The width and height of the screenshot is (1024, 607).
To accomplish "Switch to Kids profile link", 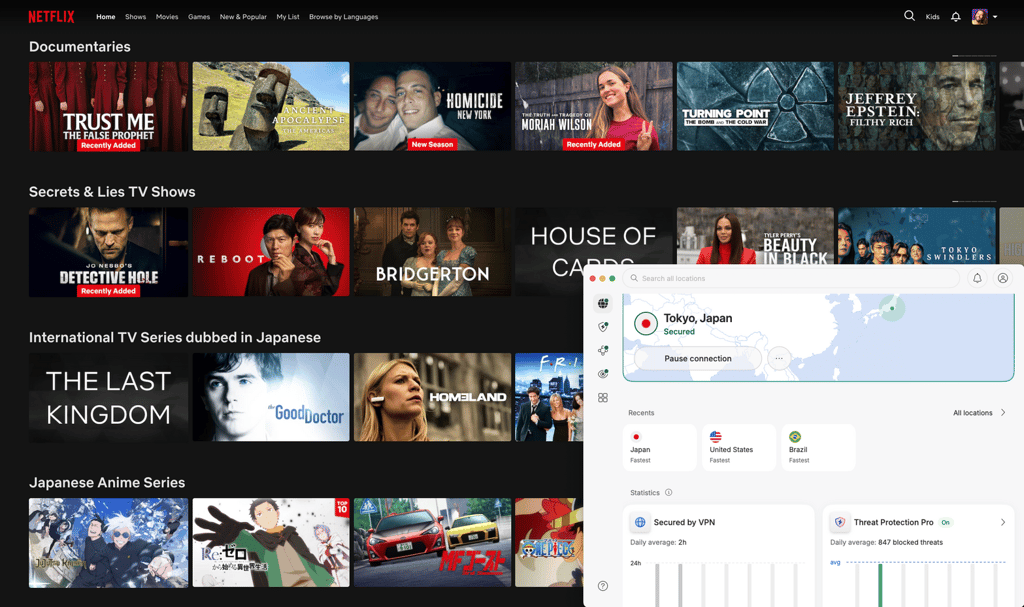I will (x=933, y=17).
